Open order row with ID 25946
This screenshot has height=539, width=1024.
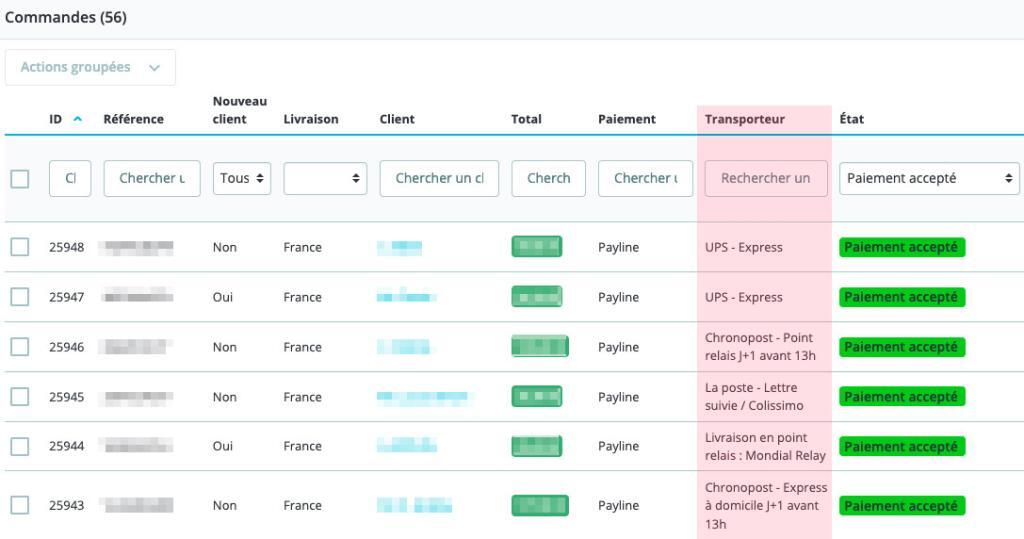66,347
